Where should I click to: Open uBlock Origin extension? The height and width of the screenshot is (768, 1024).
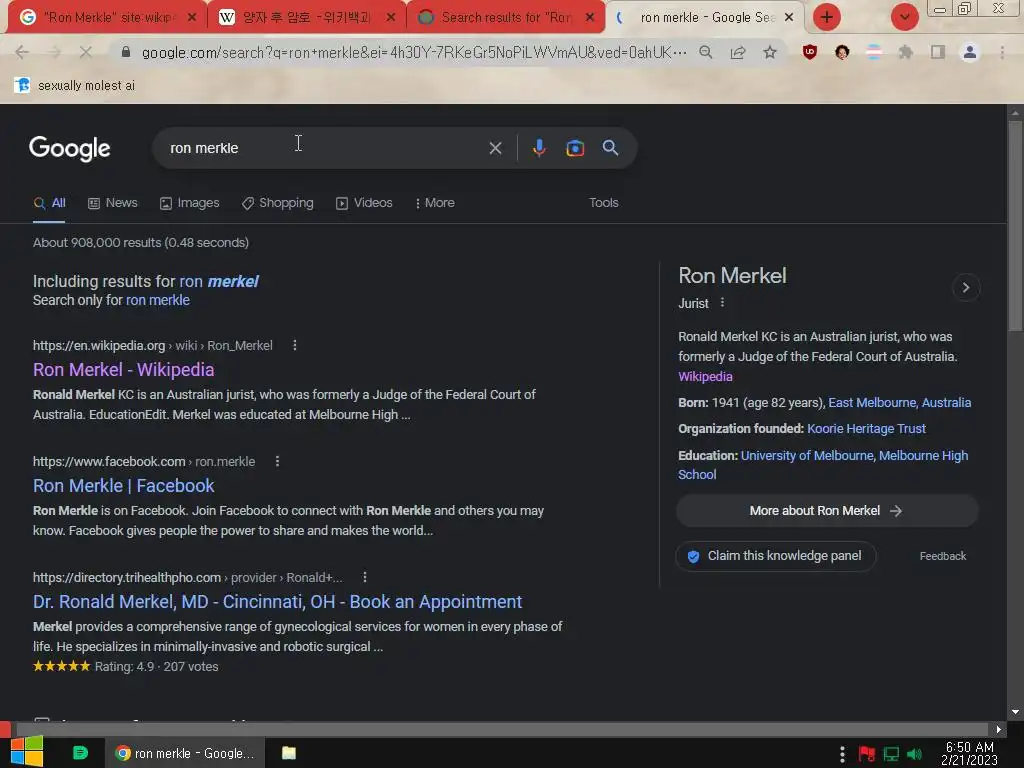pyautogui.click(x=810, y=52)
